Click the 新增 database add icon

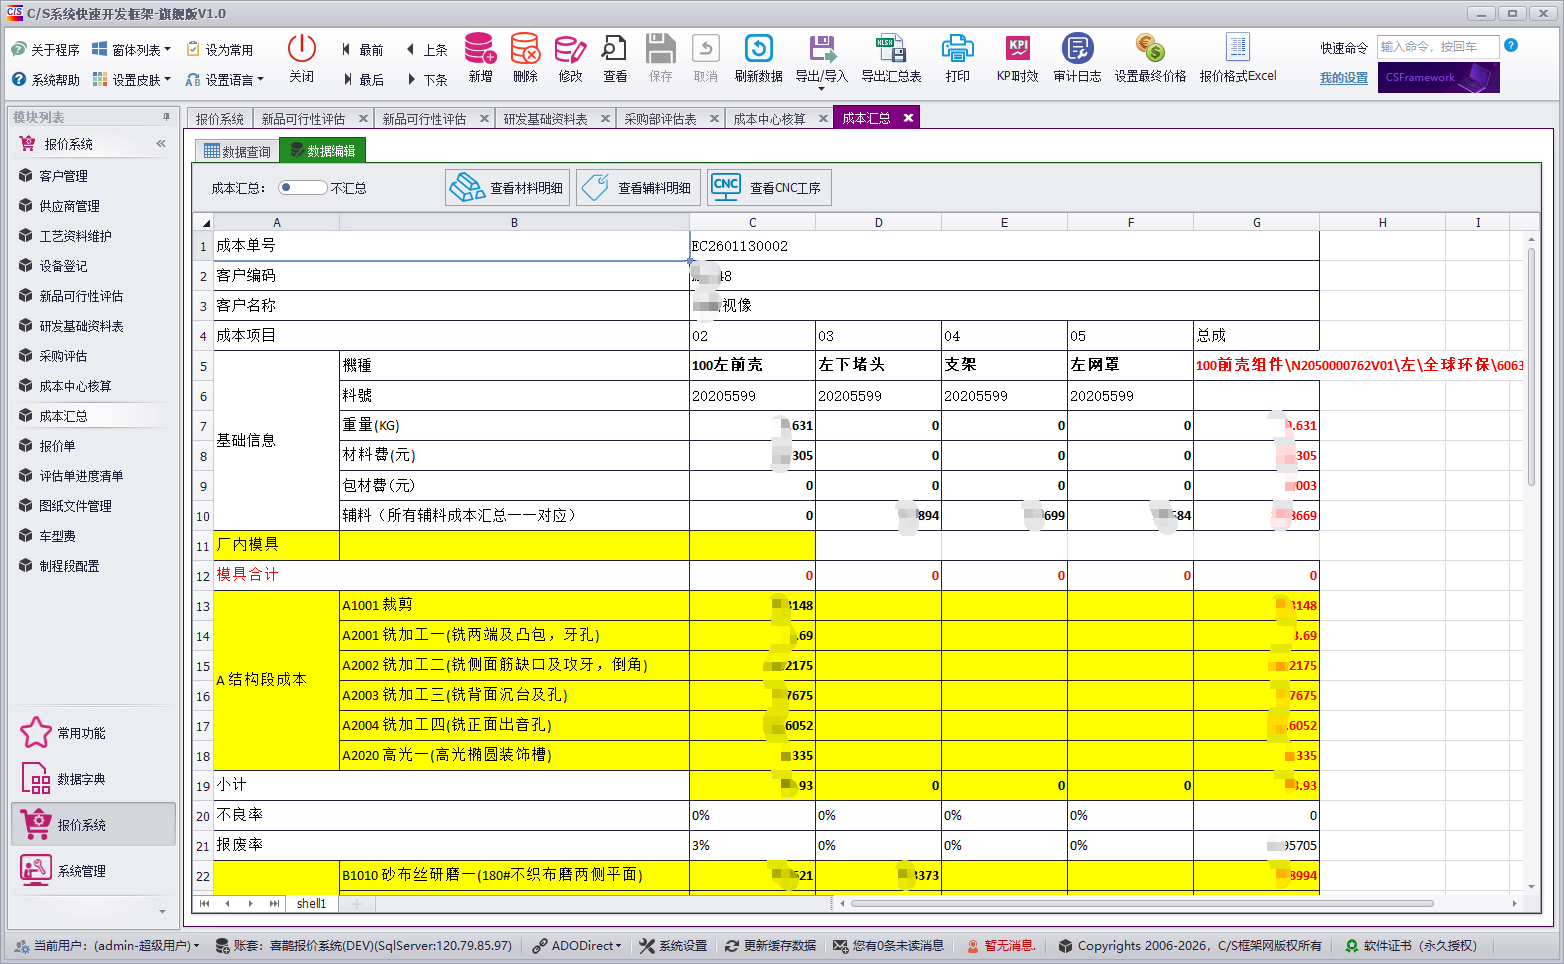(x=480, y=48)
